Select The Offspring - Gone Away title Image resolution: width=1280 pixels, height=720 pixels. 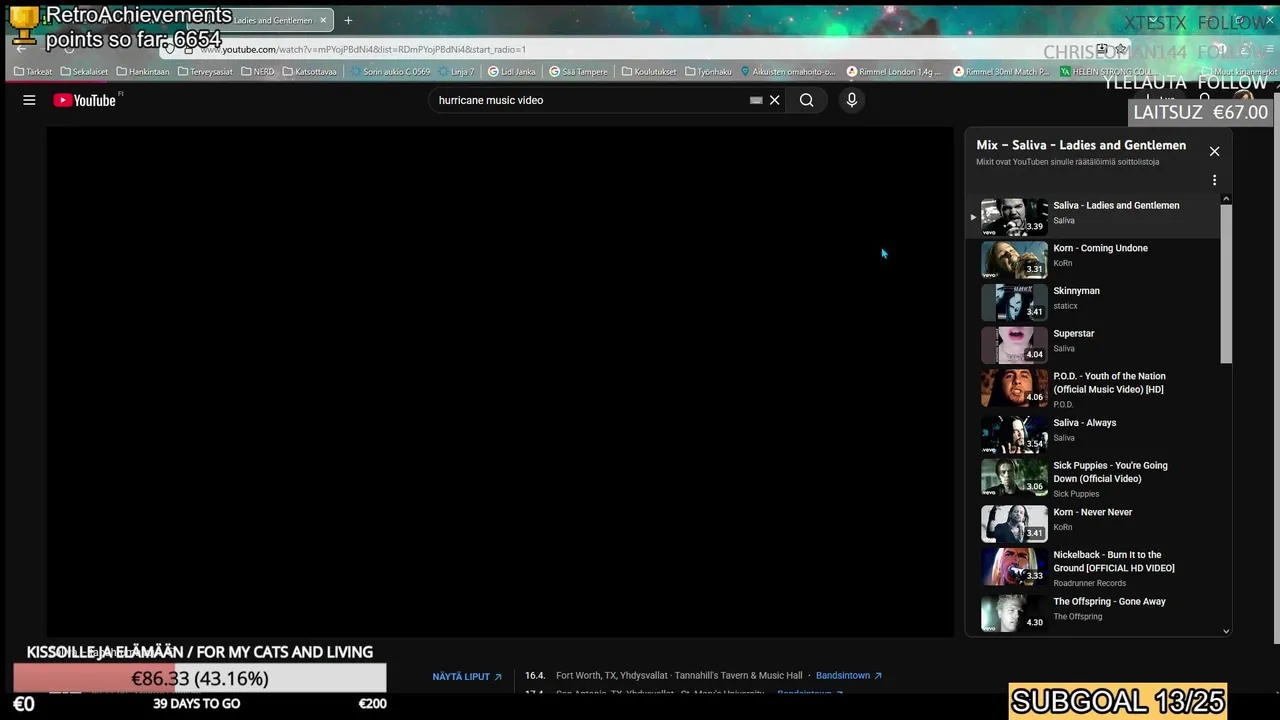(x=1109, y=602)
